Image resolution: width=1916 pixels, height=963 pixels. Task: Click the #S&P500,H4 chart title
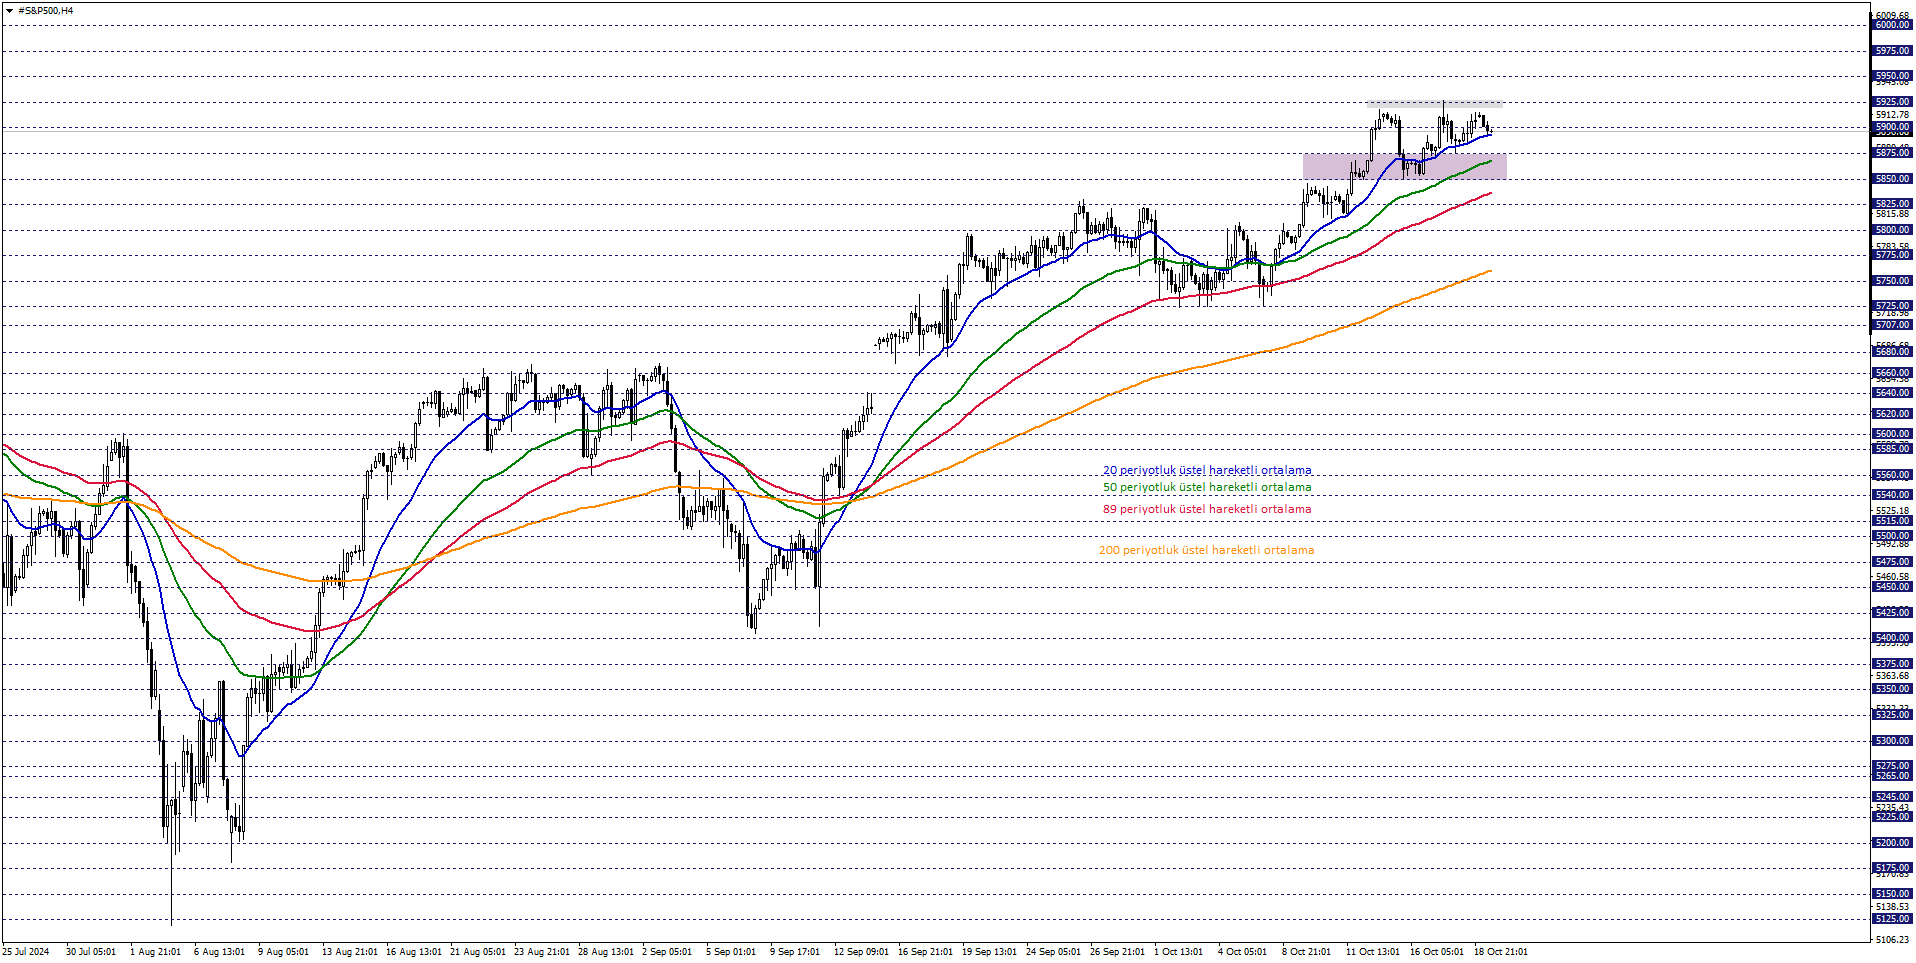point(46,11)
